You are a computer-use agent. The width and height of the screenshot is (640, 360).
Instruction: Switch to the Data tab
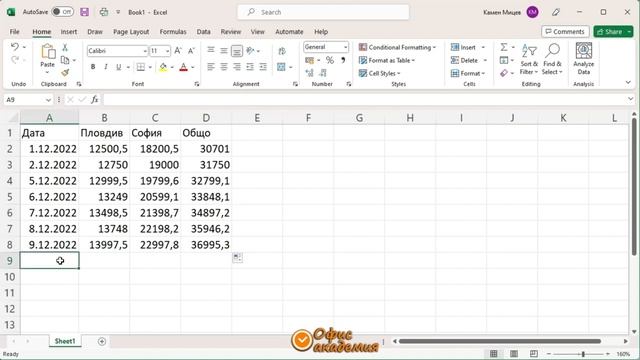203,31
